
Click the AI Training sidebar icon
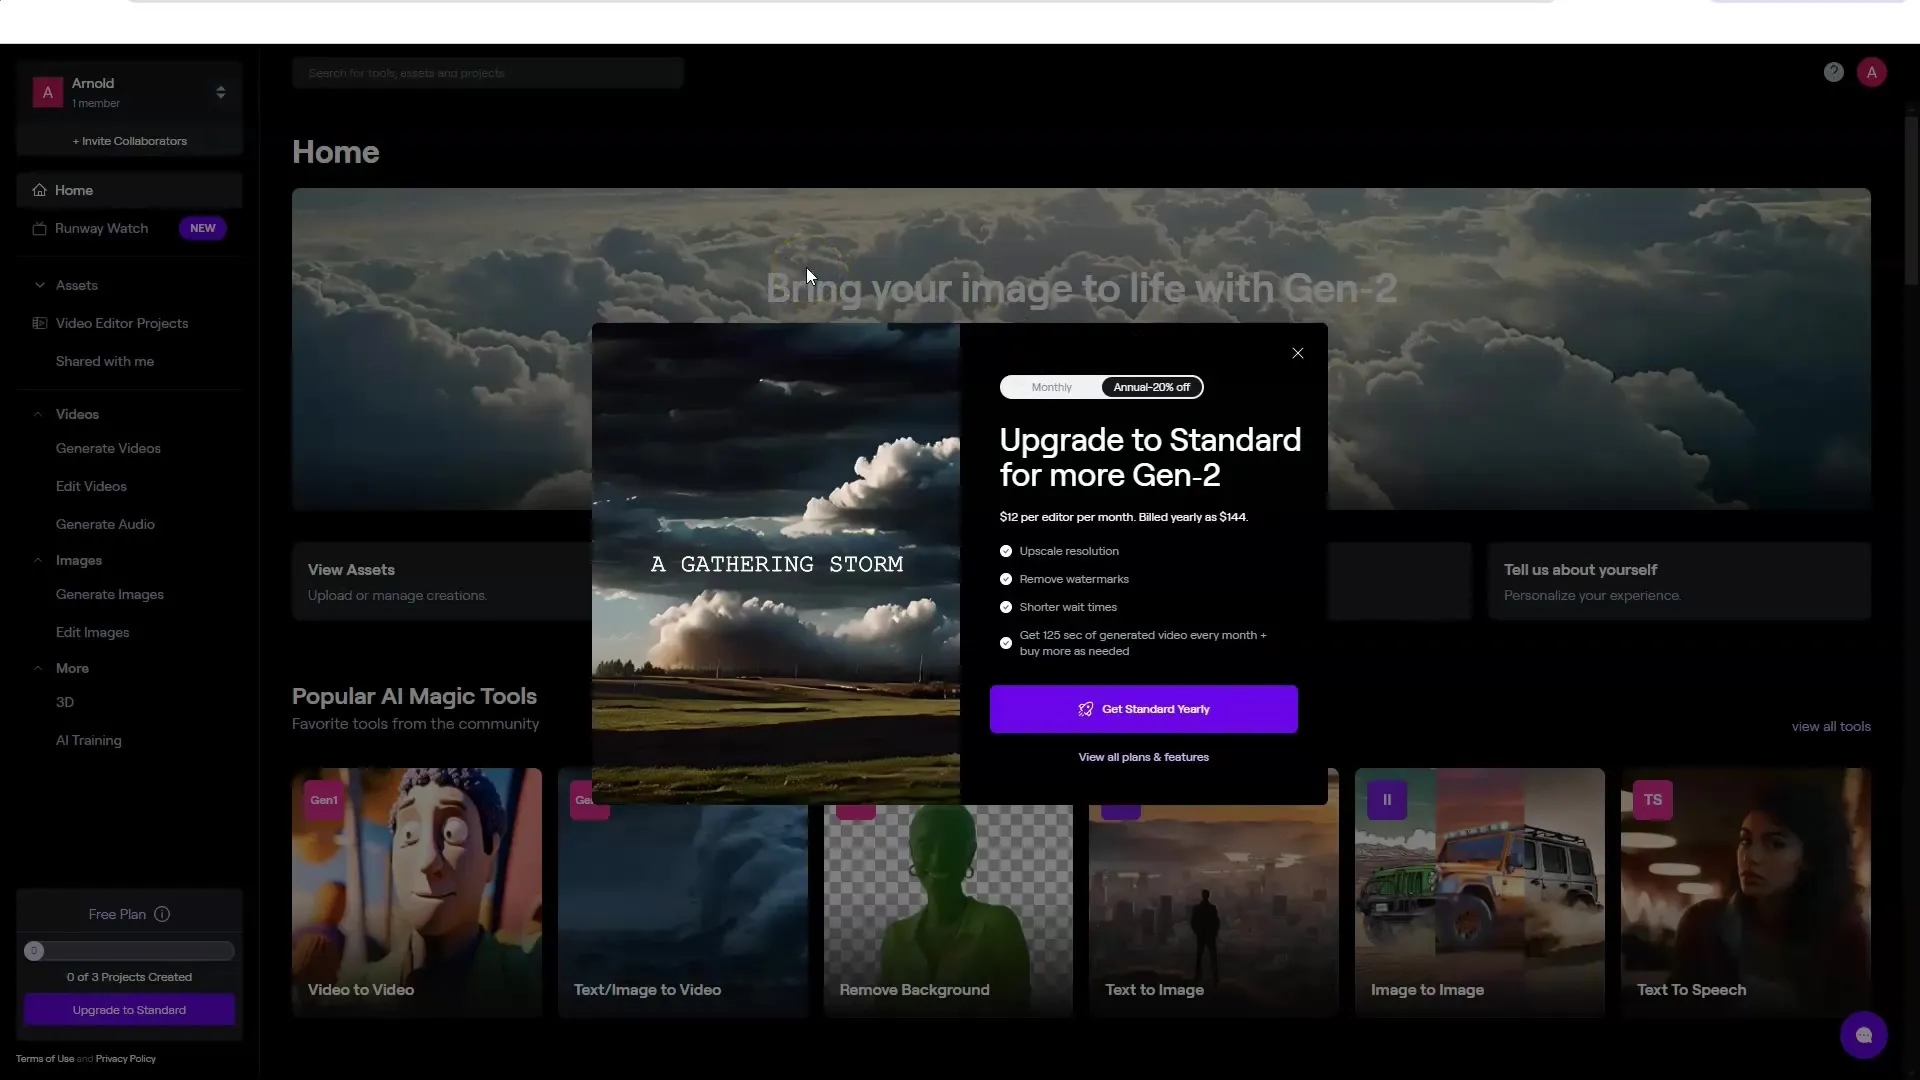(x=88, y=740)
